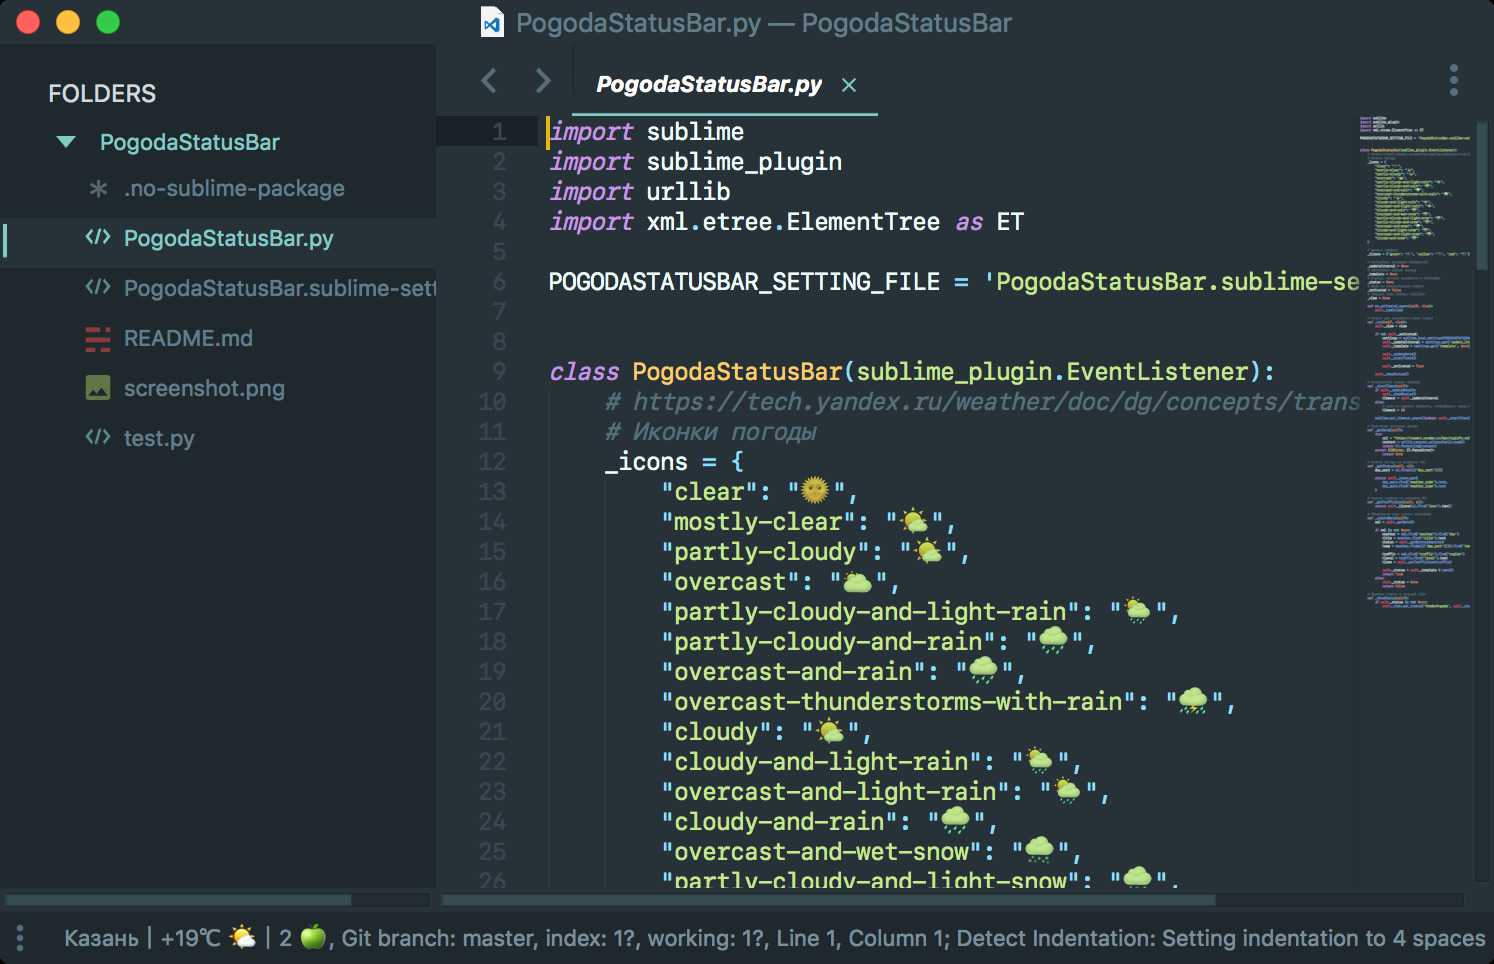Click the _icons variable on line 12

tap(646, 461)
